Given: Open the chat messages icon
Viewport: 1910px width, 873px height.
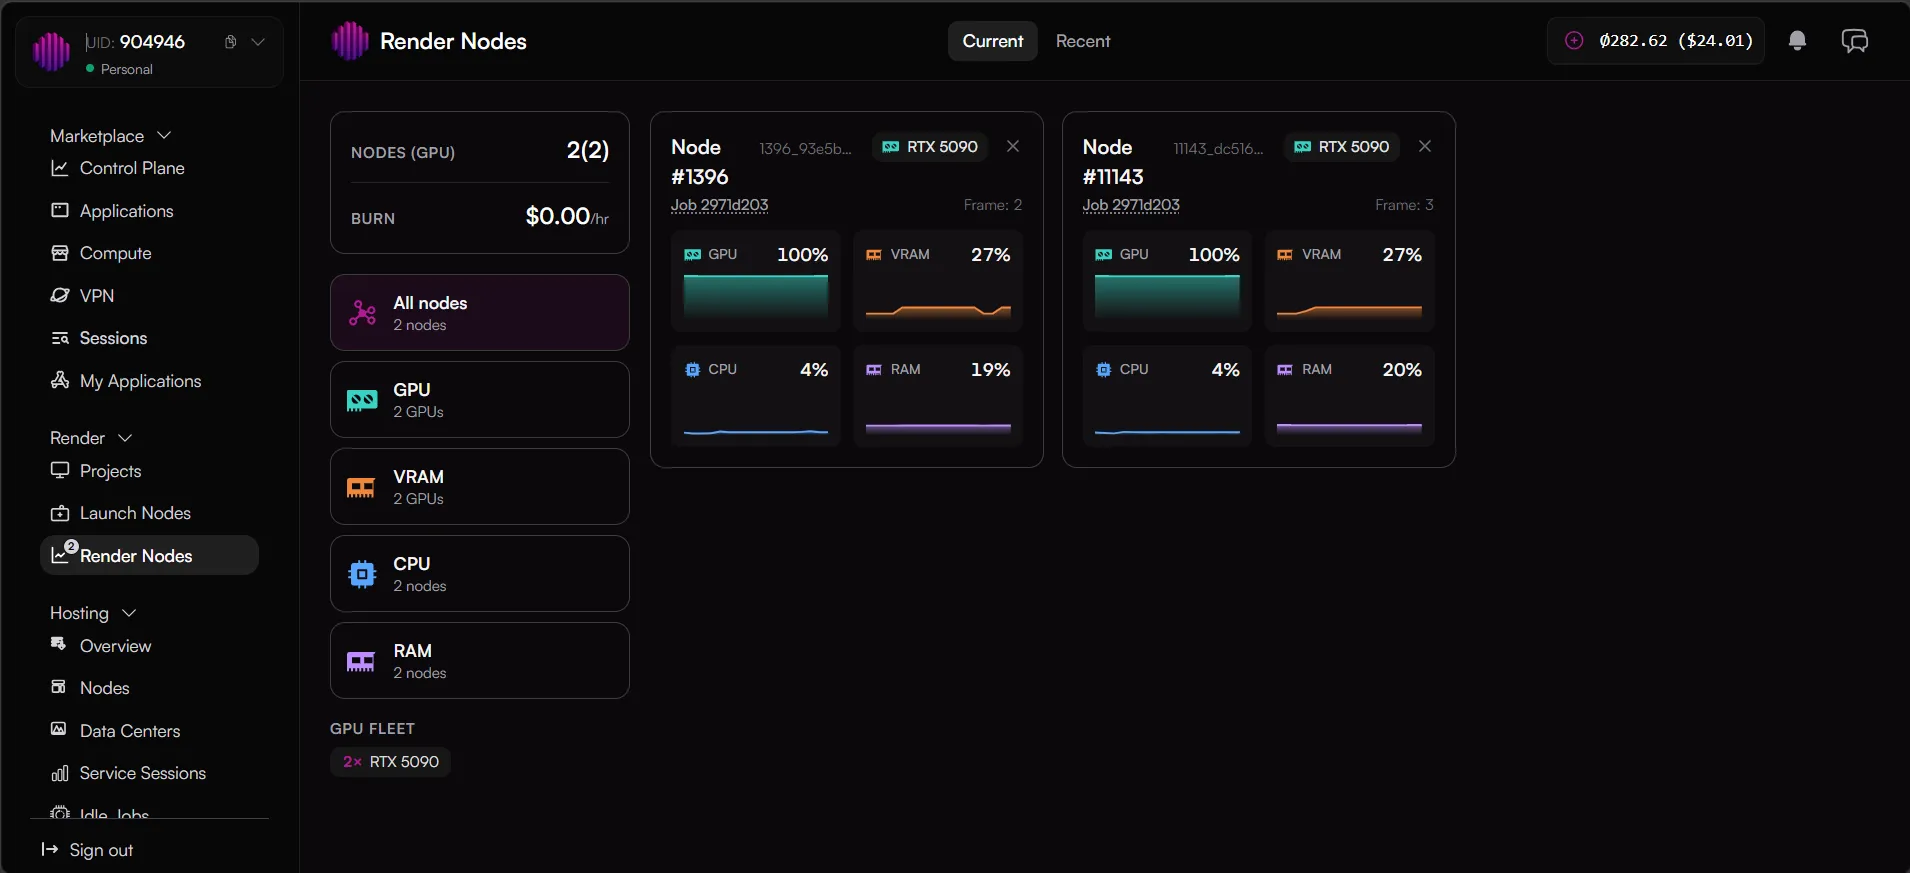Looking at the screenshot, I should [1855, 41].
